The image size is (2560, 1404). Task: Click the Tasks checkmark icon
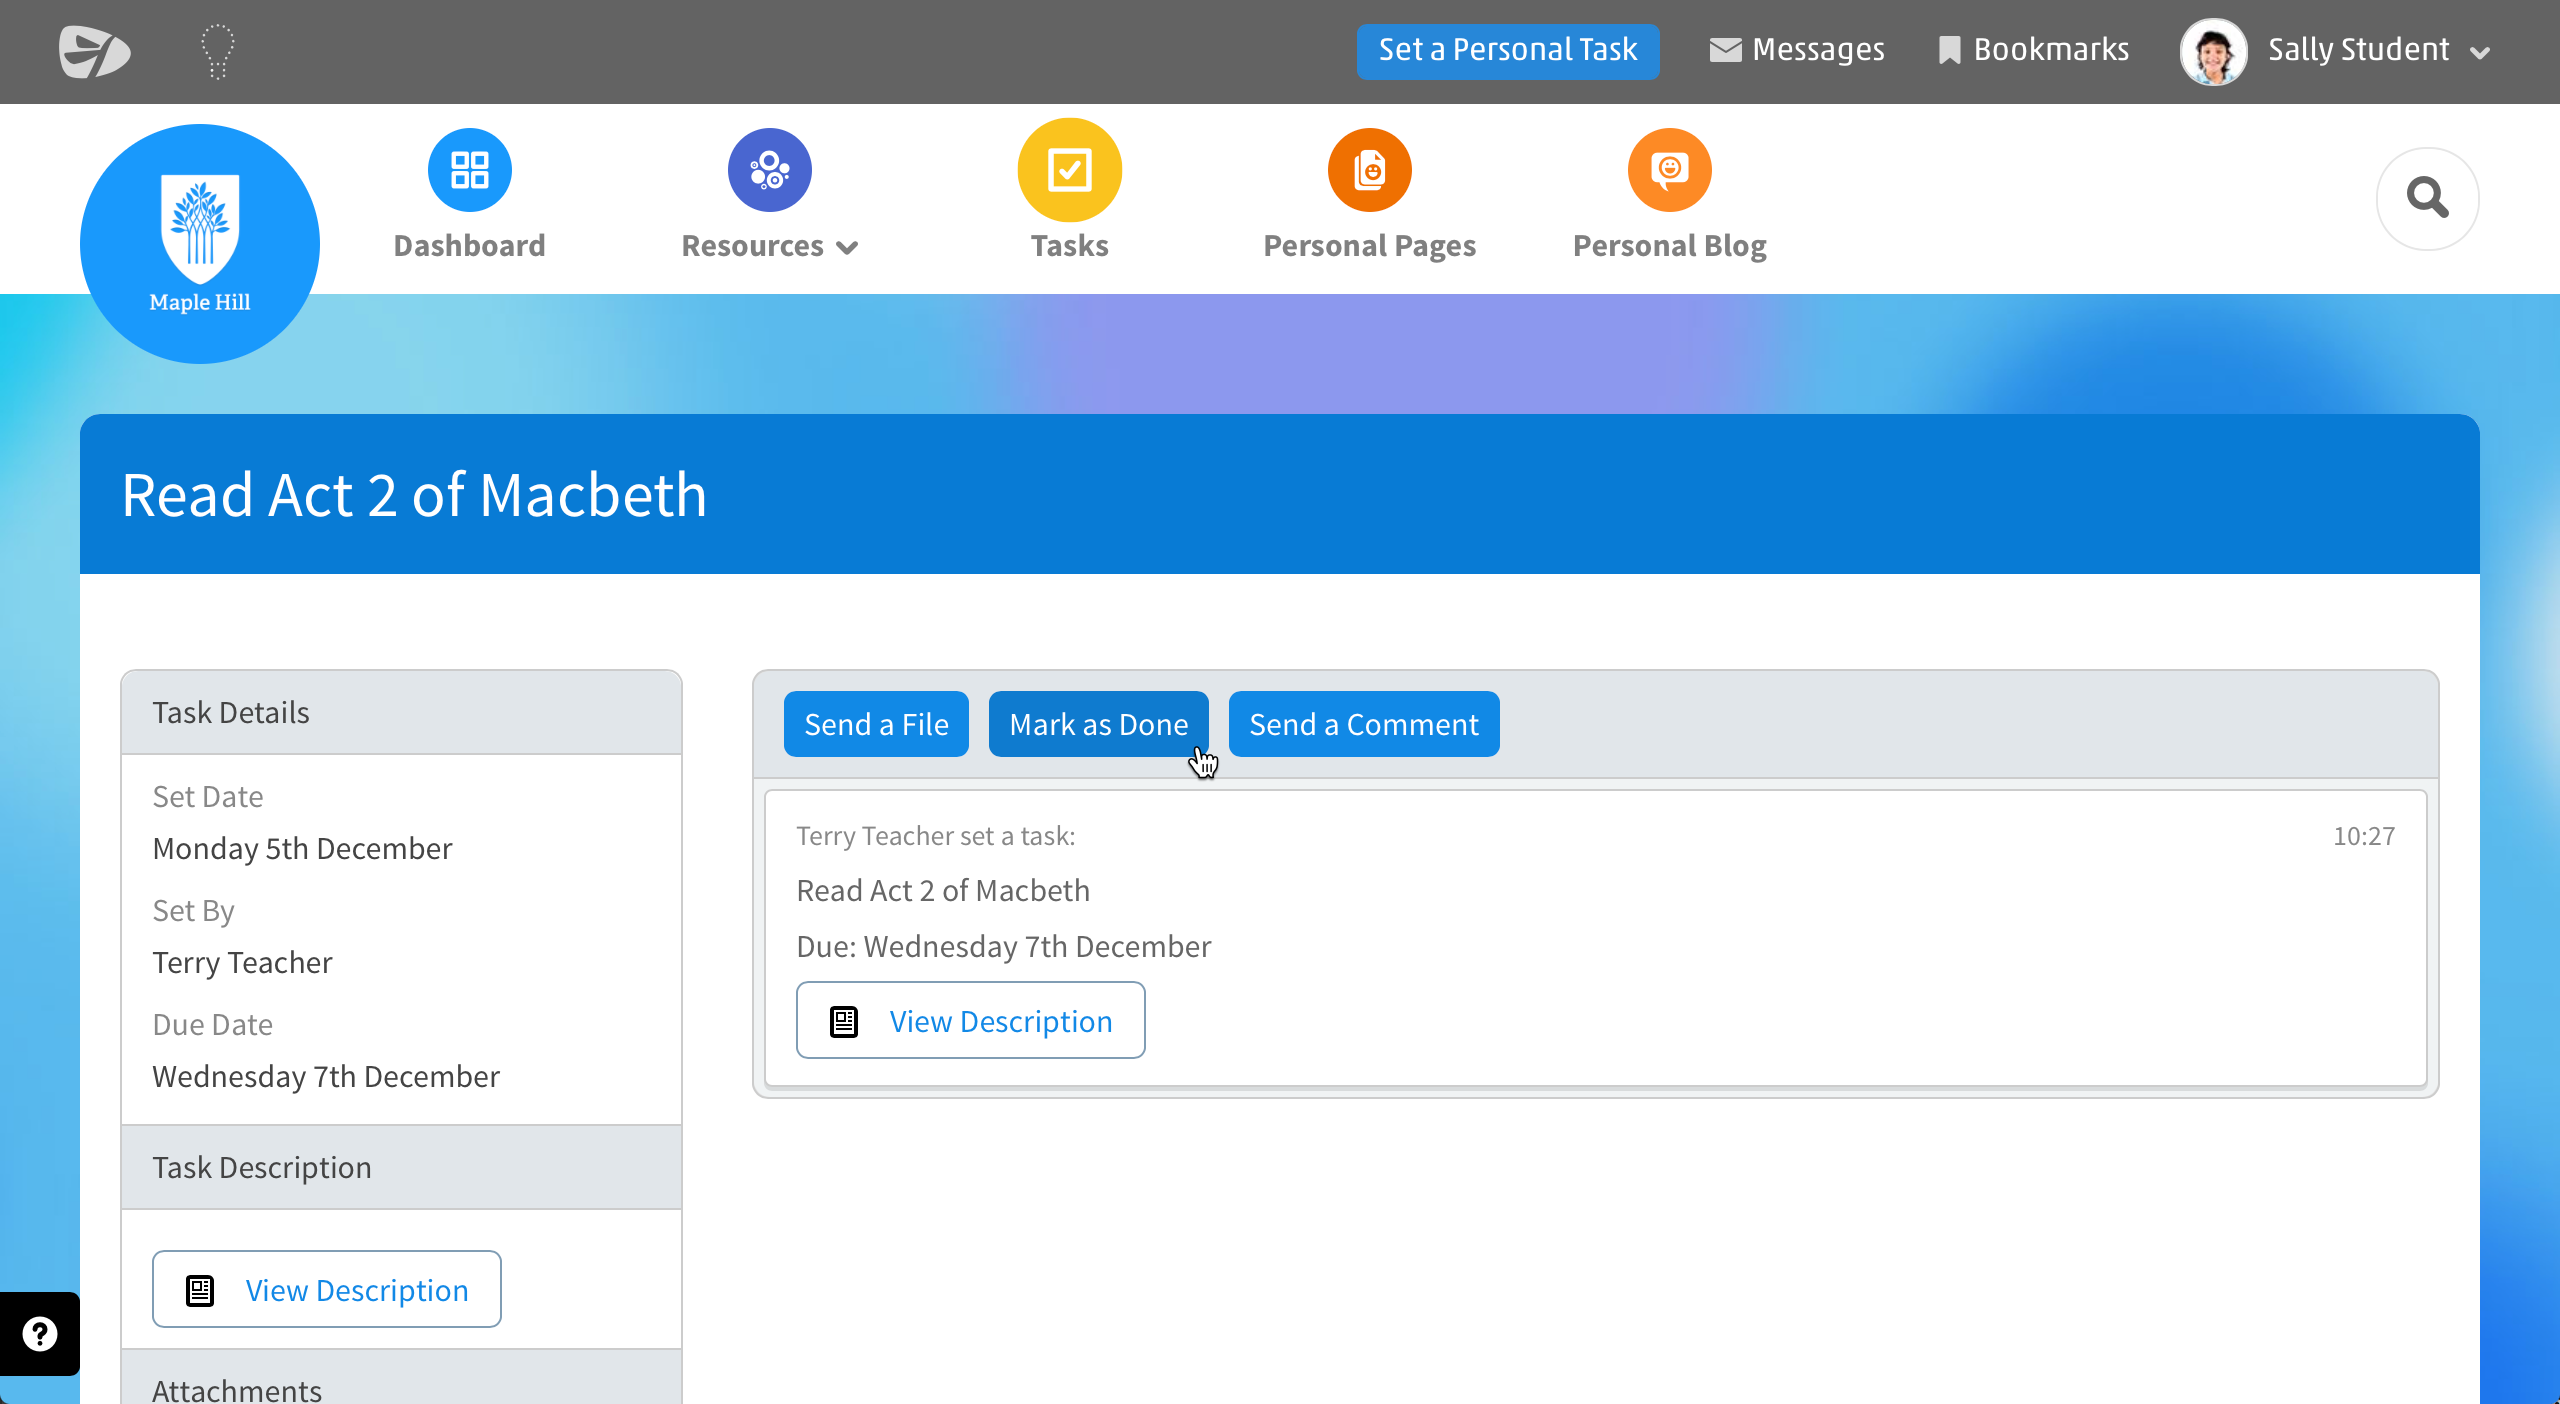[1069, 170]
